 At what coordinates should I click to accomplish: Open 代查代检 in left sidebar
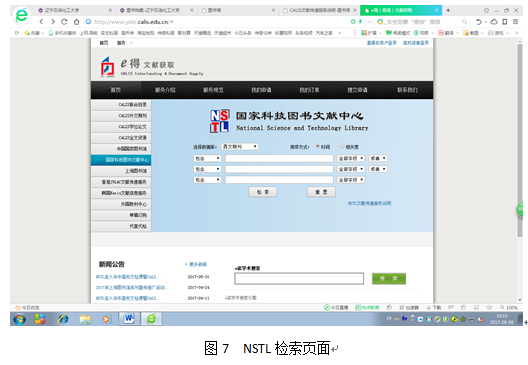121,226
